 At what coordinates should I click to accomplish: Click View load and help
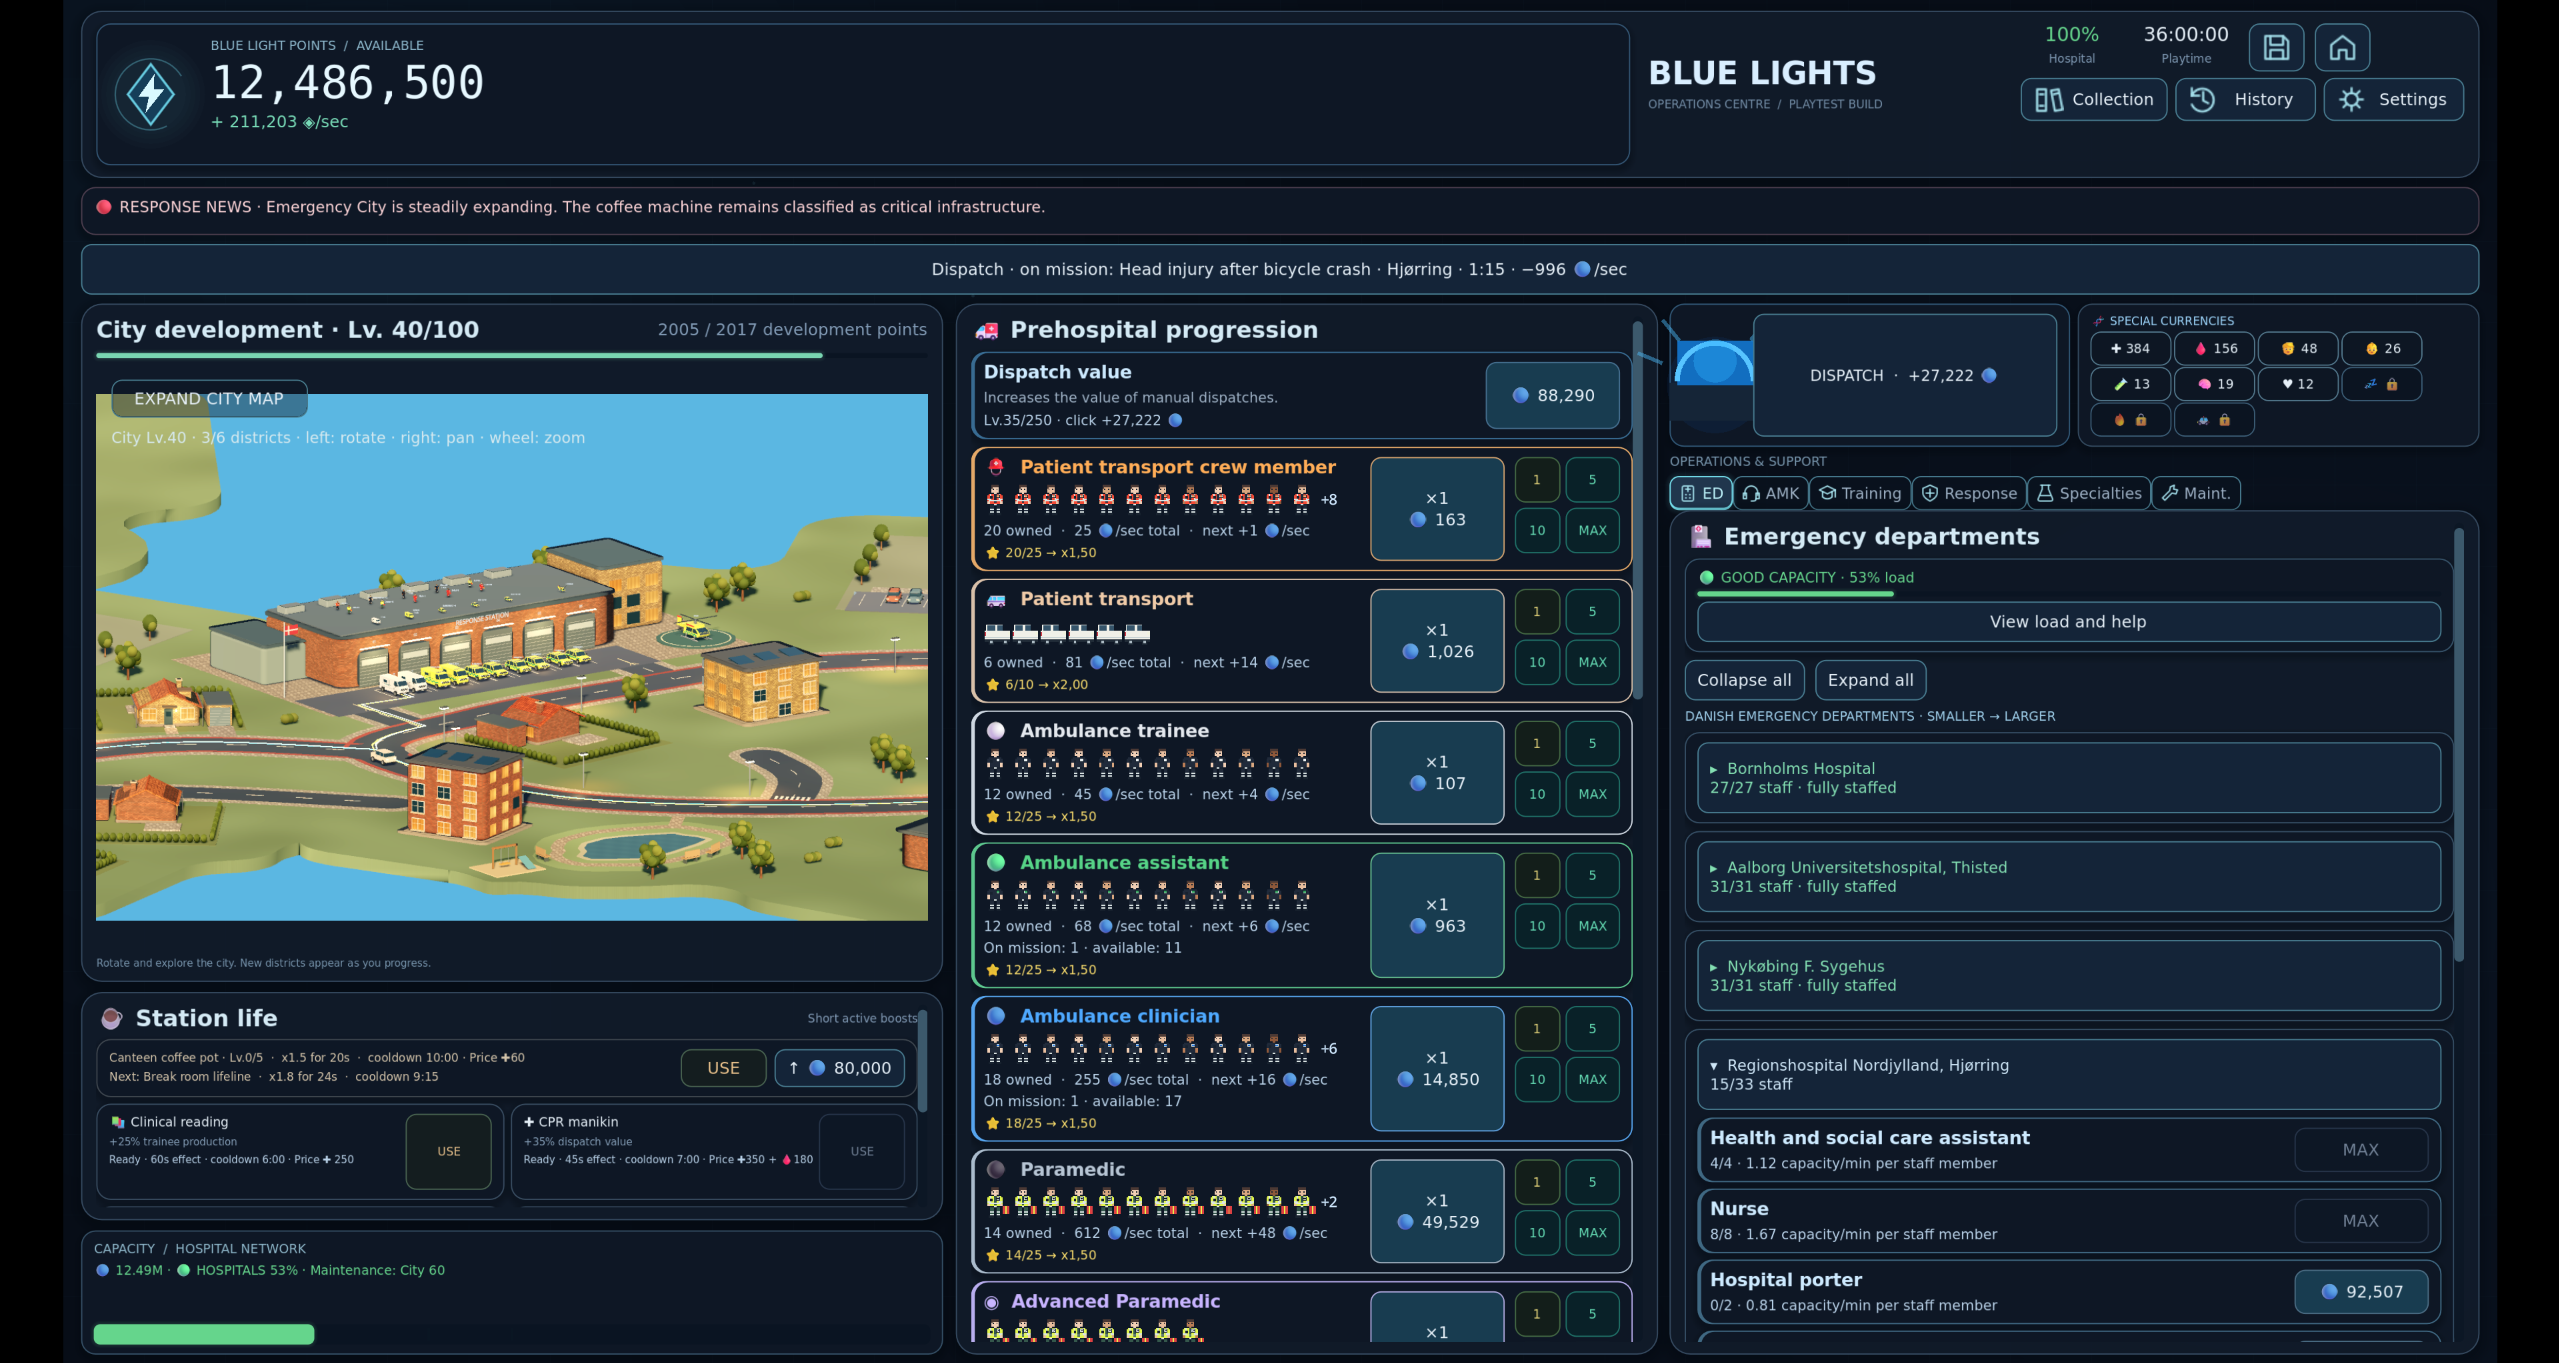tap(2068, 621)
